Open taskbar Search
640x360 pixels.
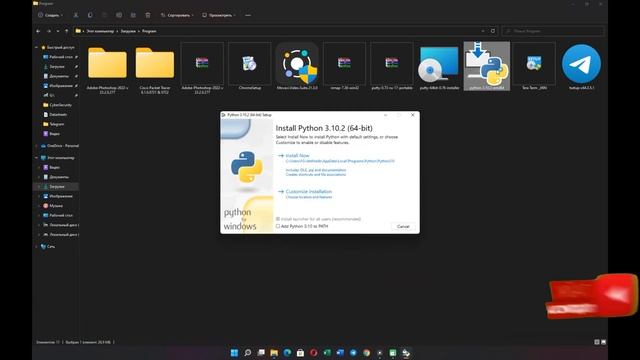(248, 353)
